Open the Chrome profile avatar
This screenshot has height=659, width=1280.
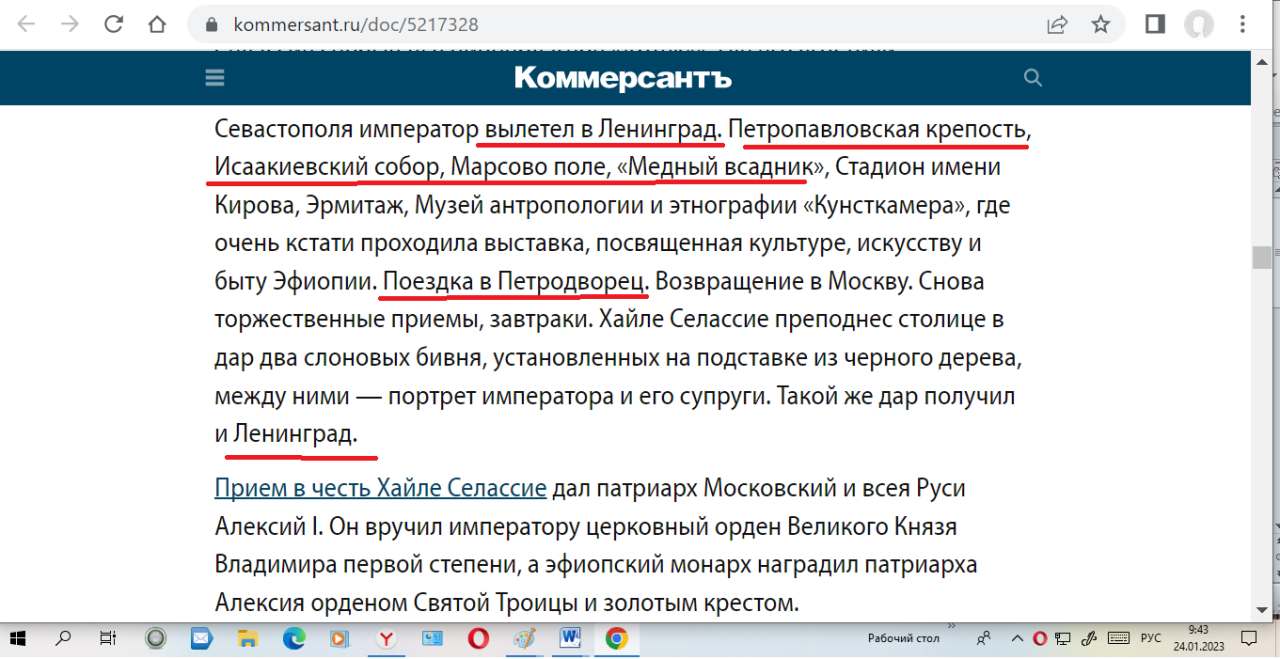(x=1199, y=24)
